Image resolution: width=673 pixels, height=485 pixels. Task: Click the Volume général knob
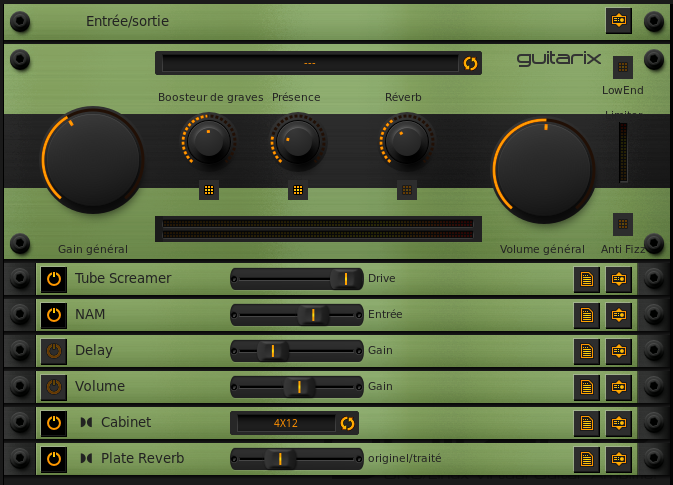click(544, 170)
